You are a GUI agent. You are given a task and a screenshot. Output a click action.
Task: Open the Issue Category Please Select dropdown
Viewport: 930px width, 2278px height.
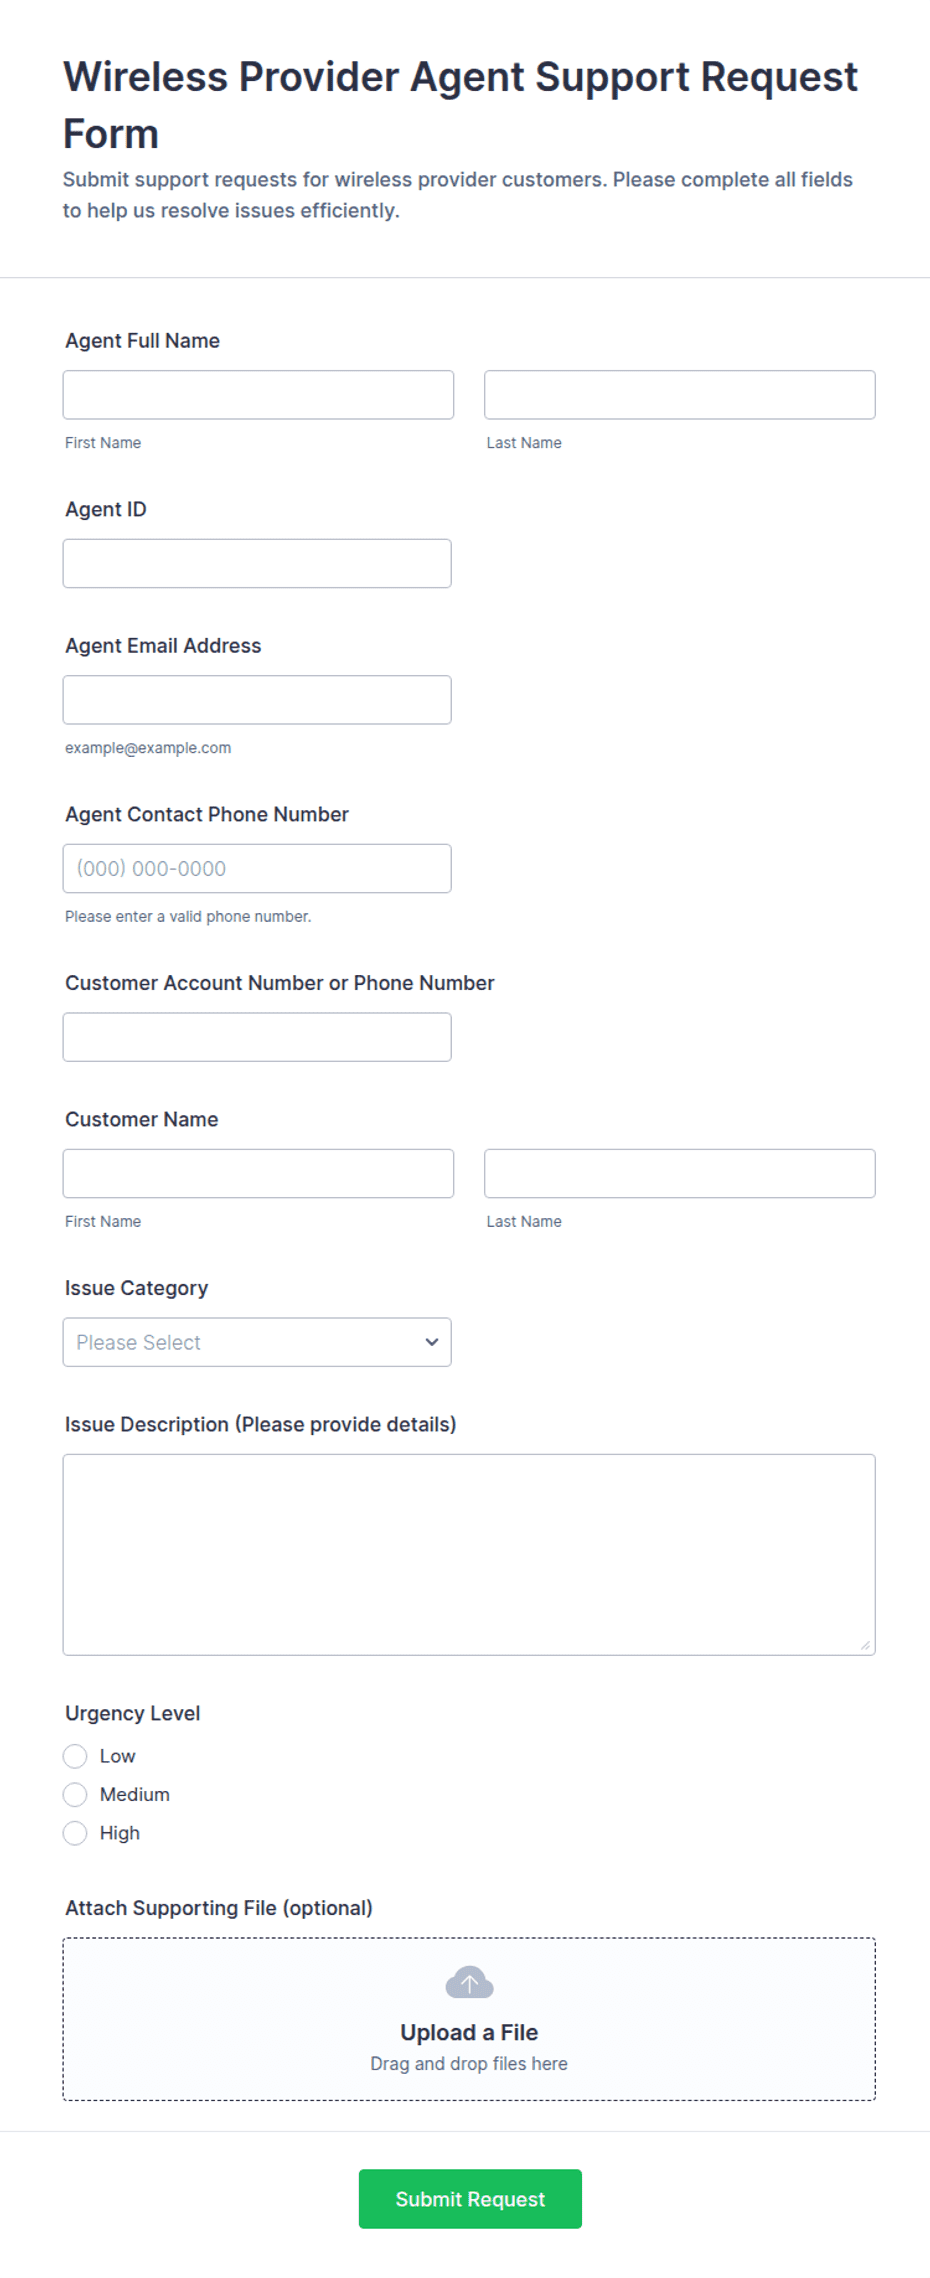[257, 1342]
